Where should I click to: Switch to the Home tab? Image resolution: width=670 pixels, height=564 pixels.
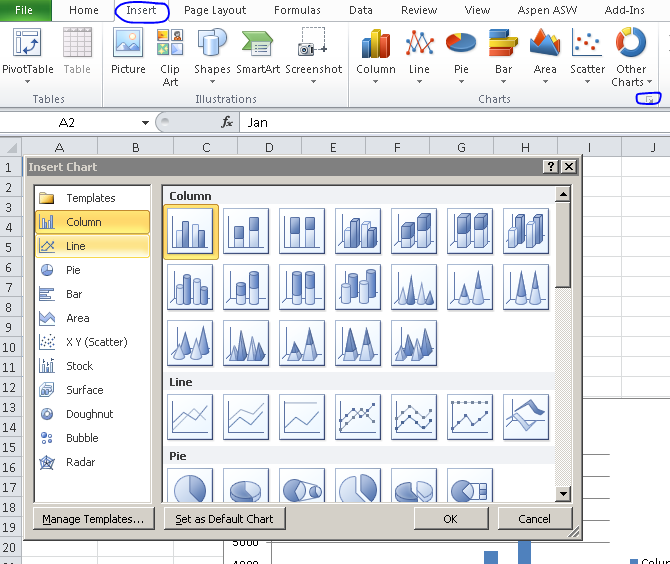coord(83,10)
